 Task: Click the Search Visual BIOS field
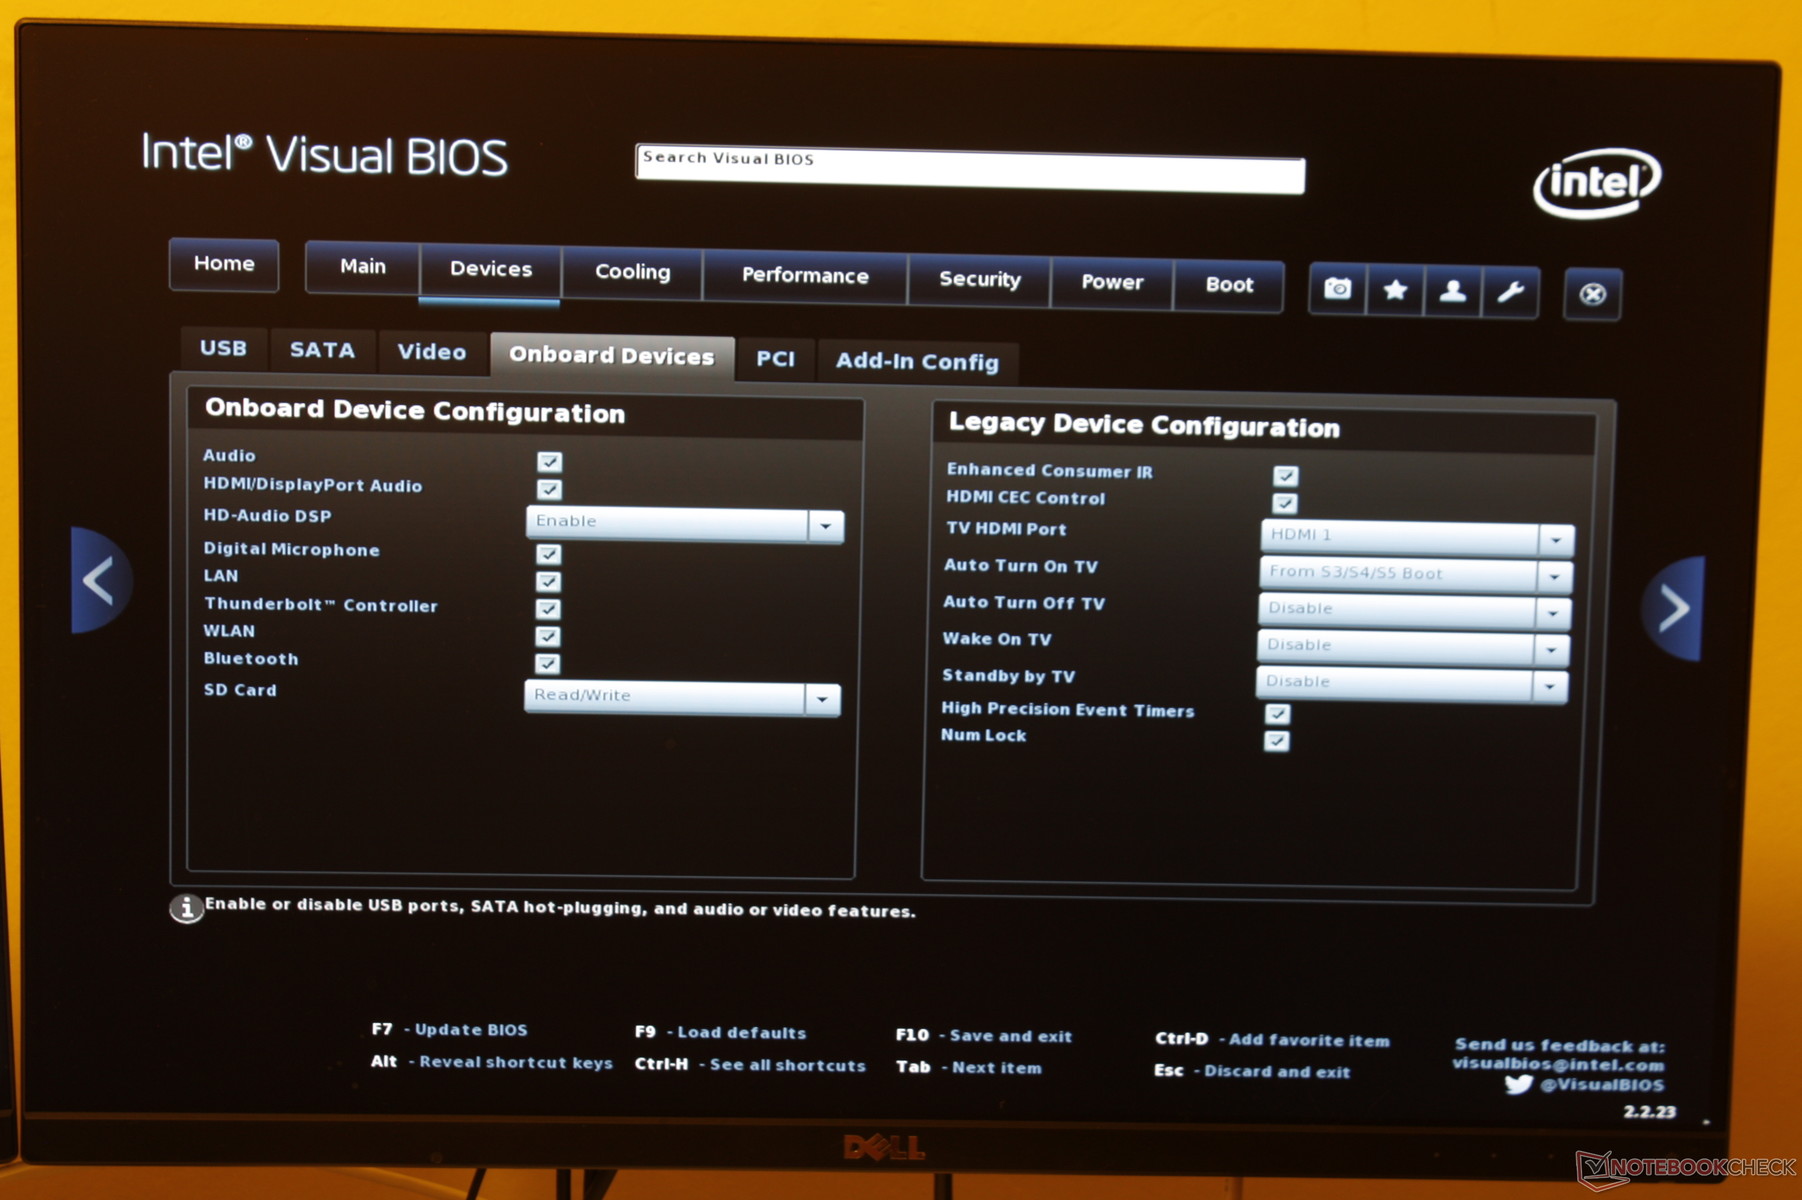click(970, 168)
